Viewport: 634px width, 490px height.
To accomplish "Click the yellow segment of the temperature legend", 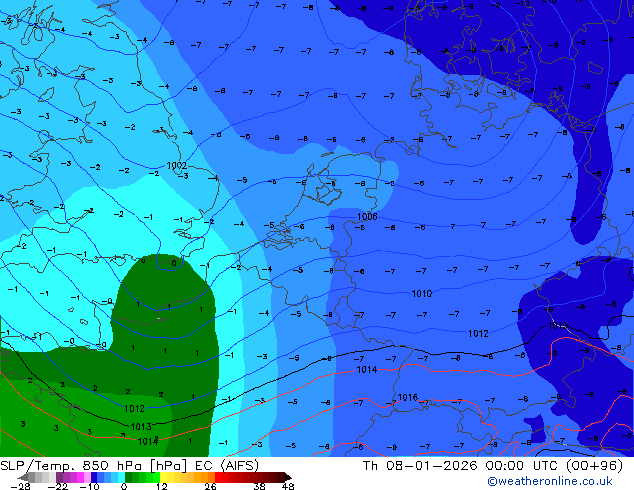I will [x=164, y=477].
